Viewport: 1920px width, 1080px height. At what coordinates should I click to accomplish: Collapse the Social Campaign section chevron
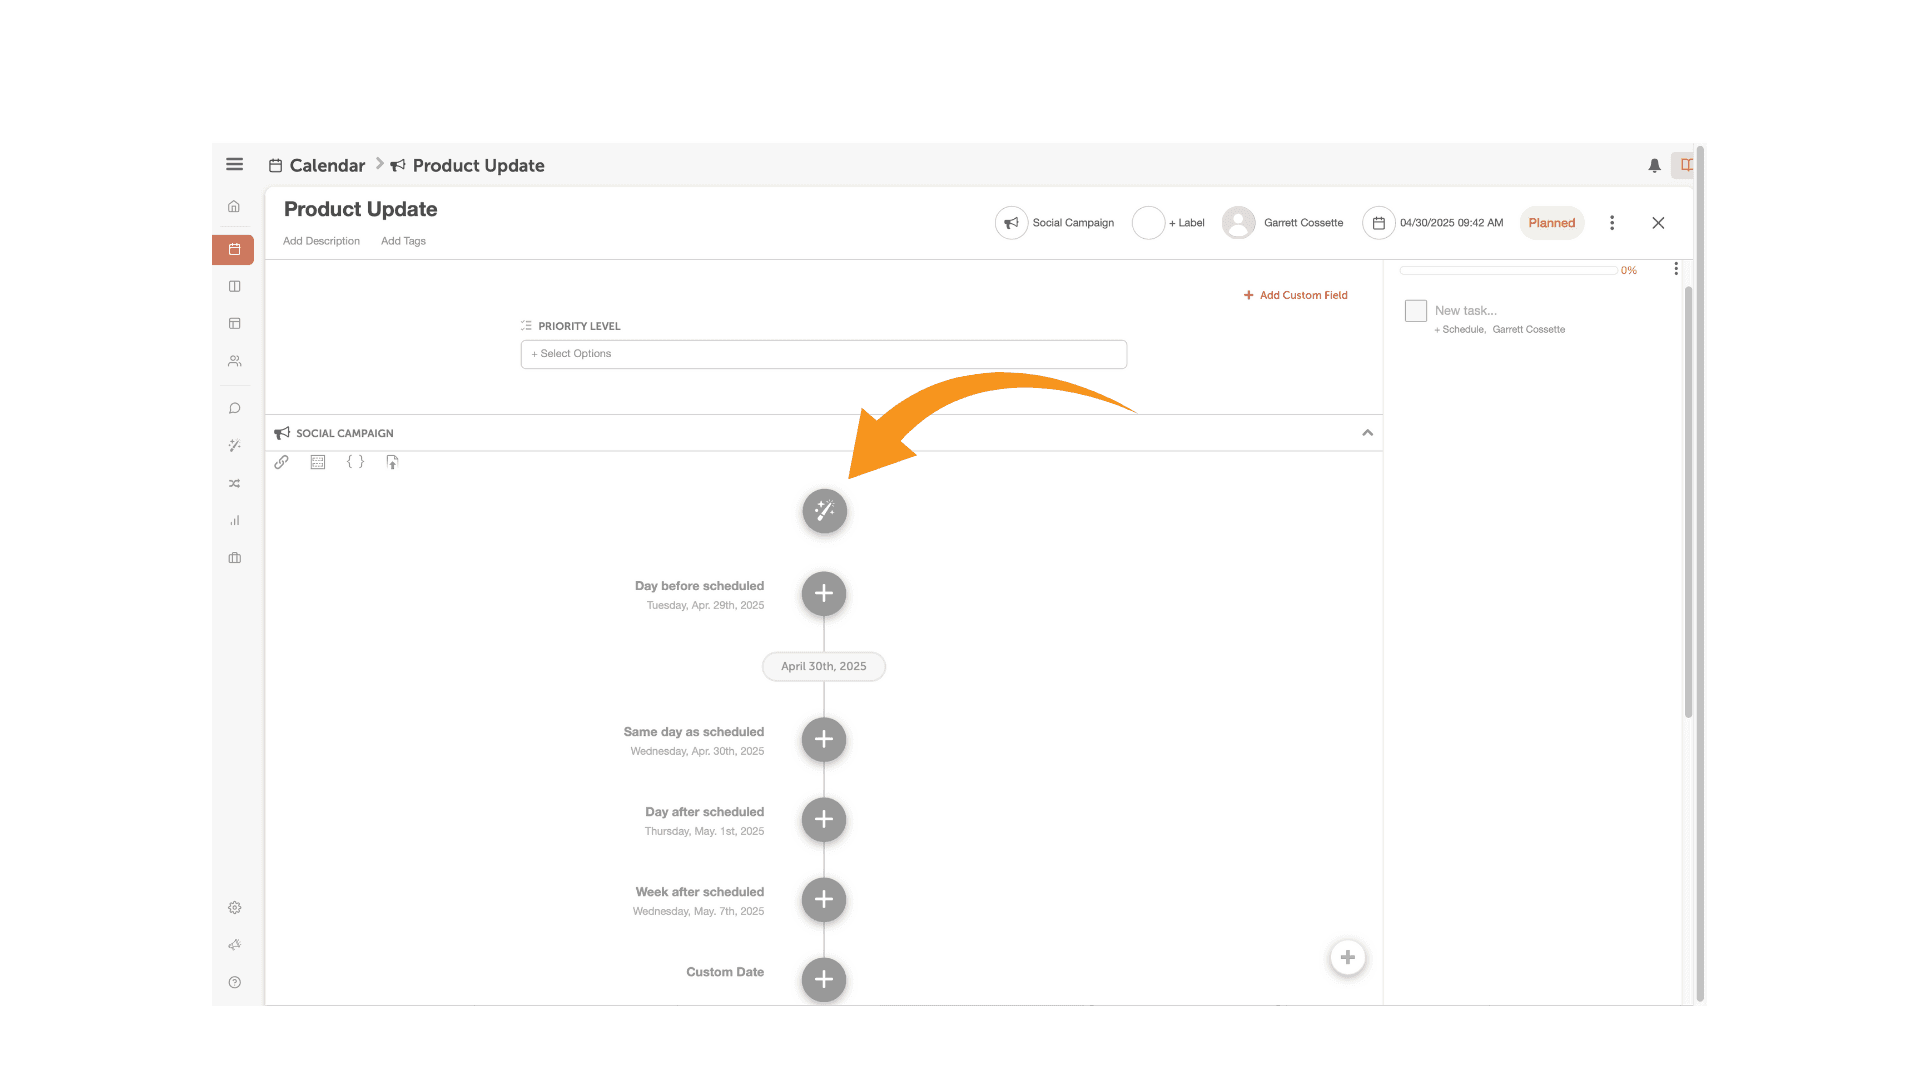coord(1367,433)
